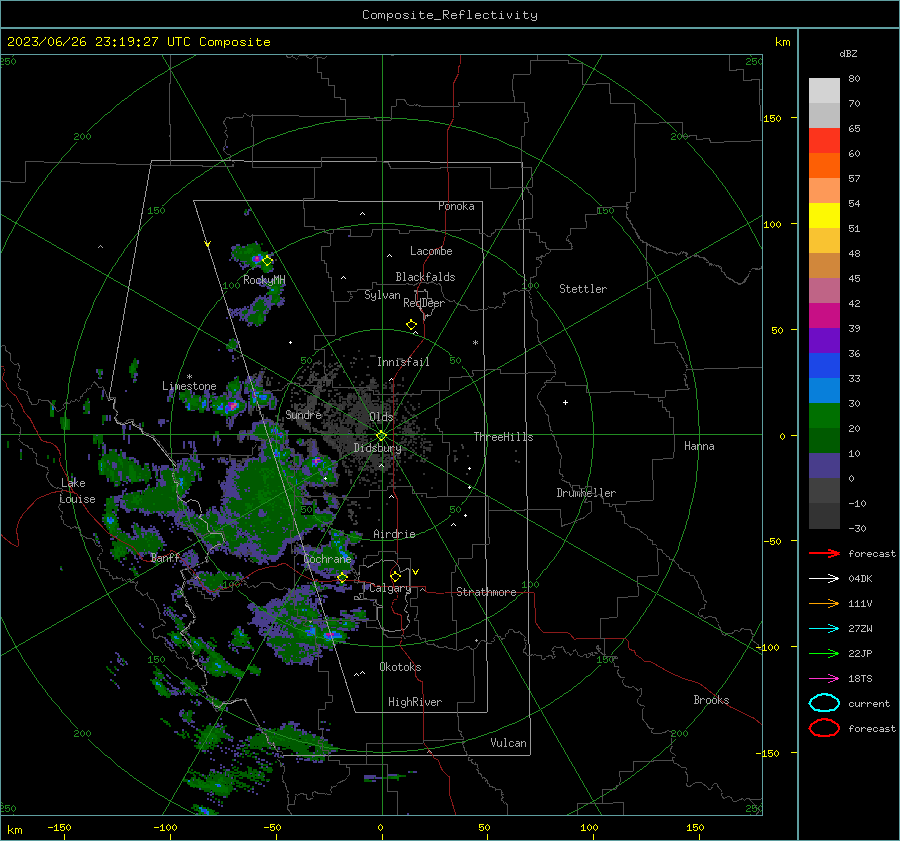
Task: Click the Lake Louise label
Action: 77,491
